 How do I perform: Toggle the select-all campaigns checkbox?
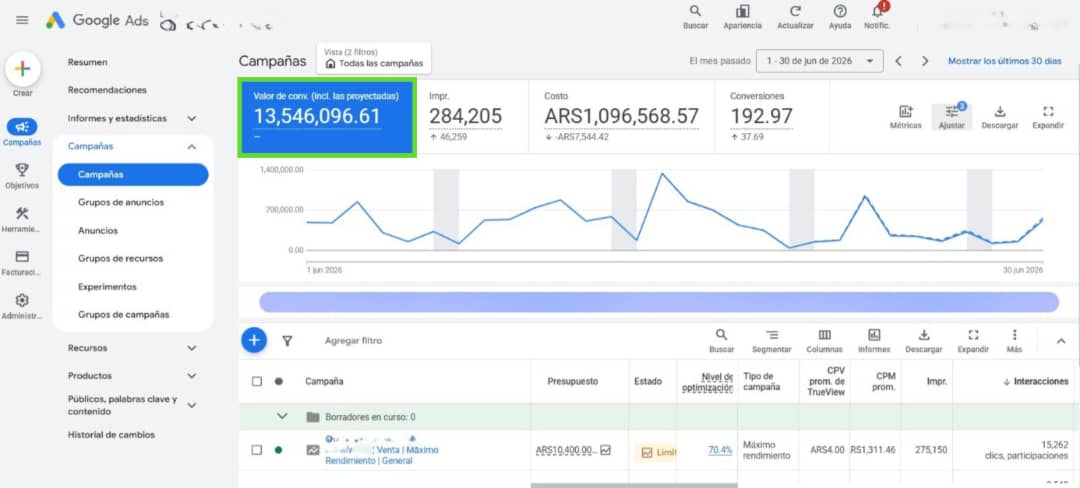(257, 381)
